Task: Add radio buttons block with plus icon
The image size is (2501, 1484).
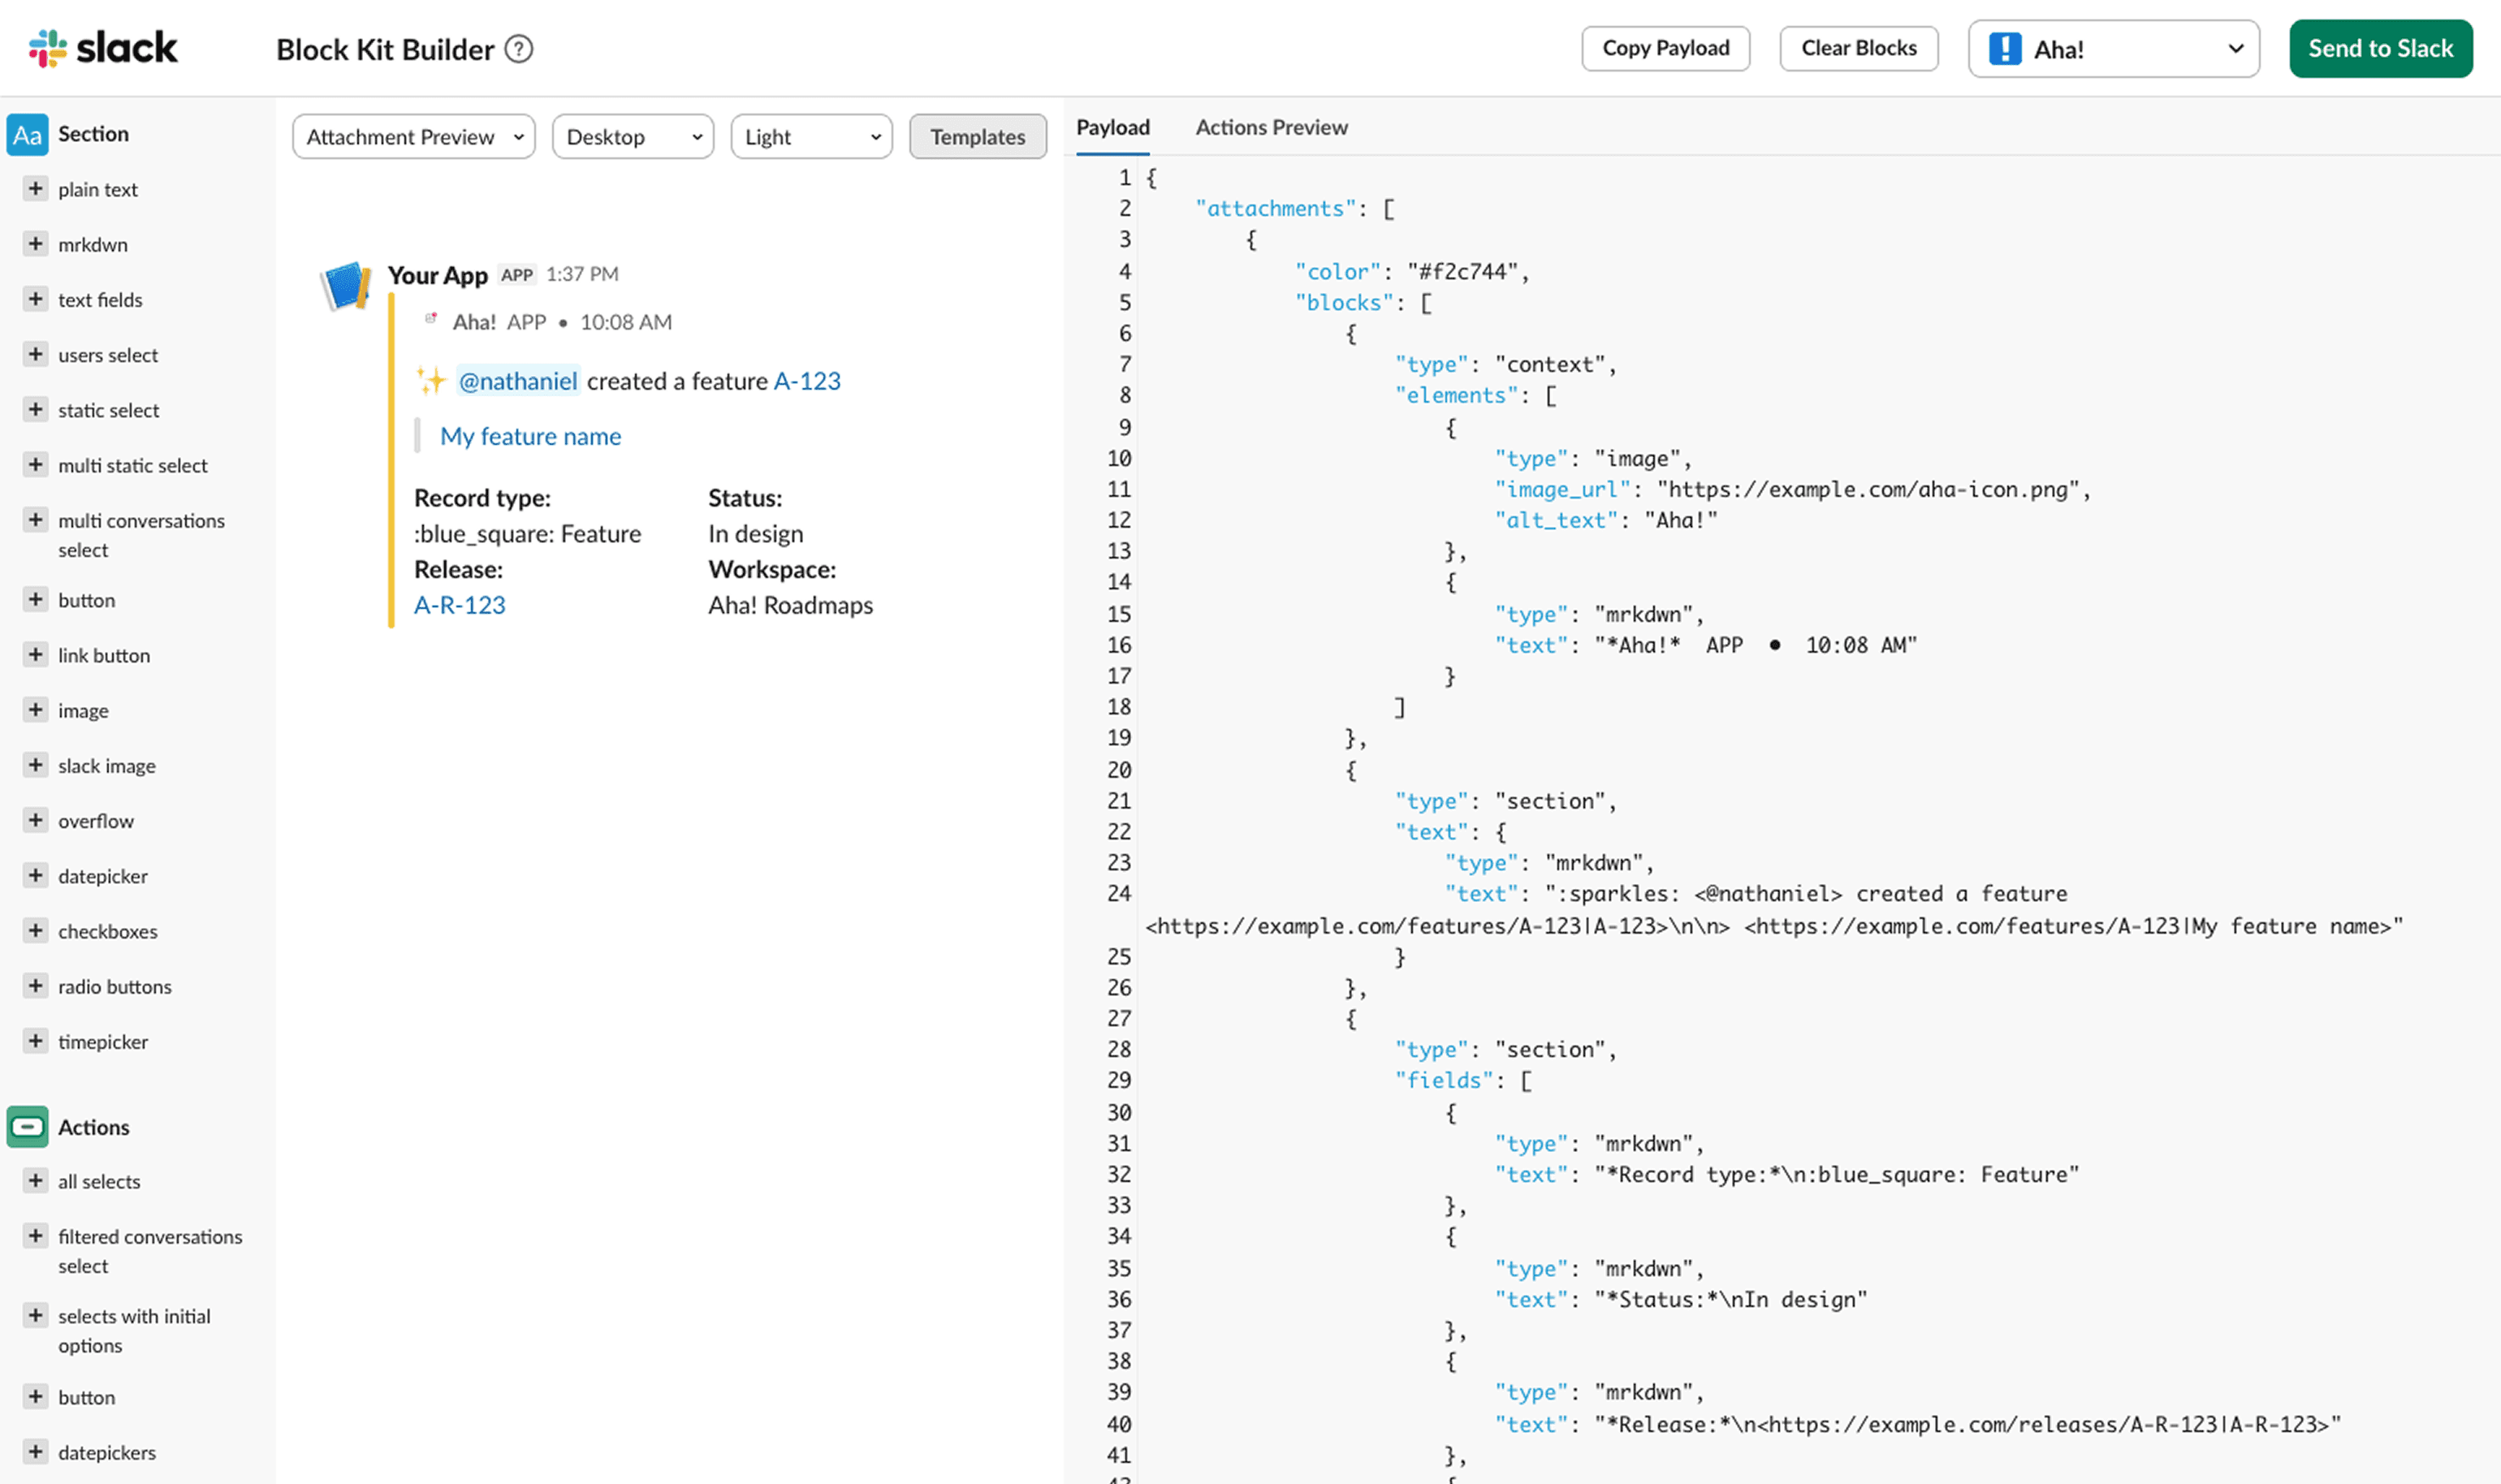Action: point(35,985)
